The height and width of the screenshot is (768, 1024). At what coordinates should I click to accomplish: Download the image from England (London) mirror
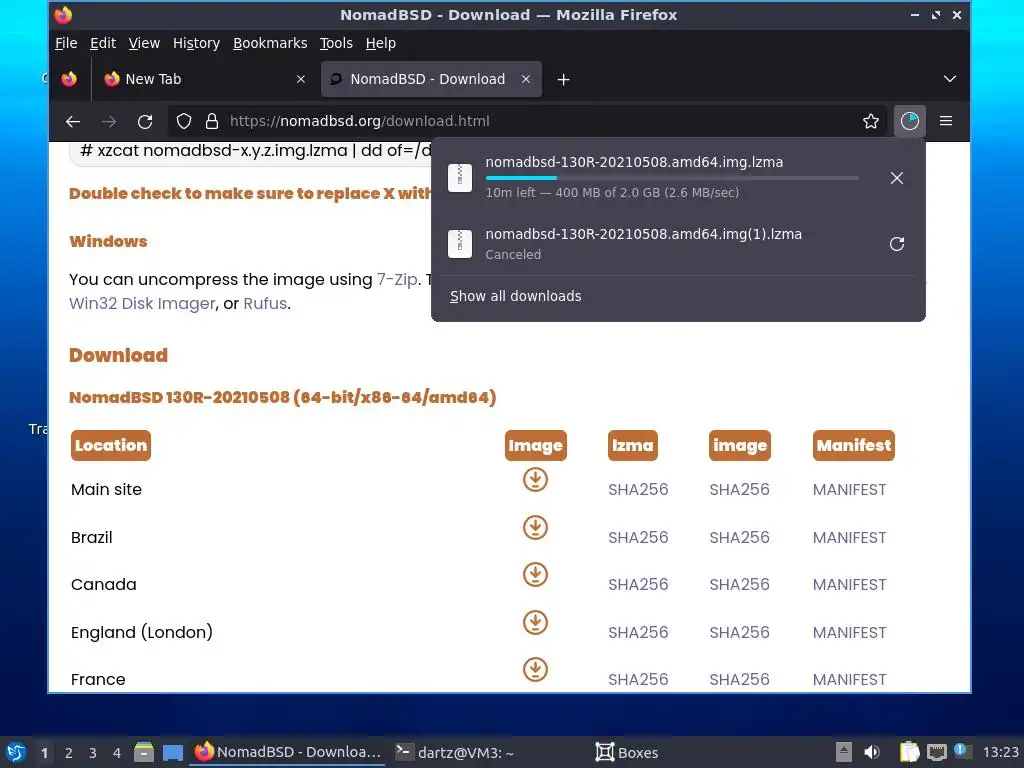[535, 622]
